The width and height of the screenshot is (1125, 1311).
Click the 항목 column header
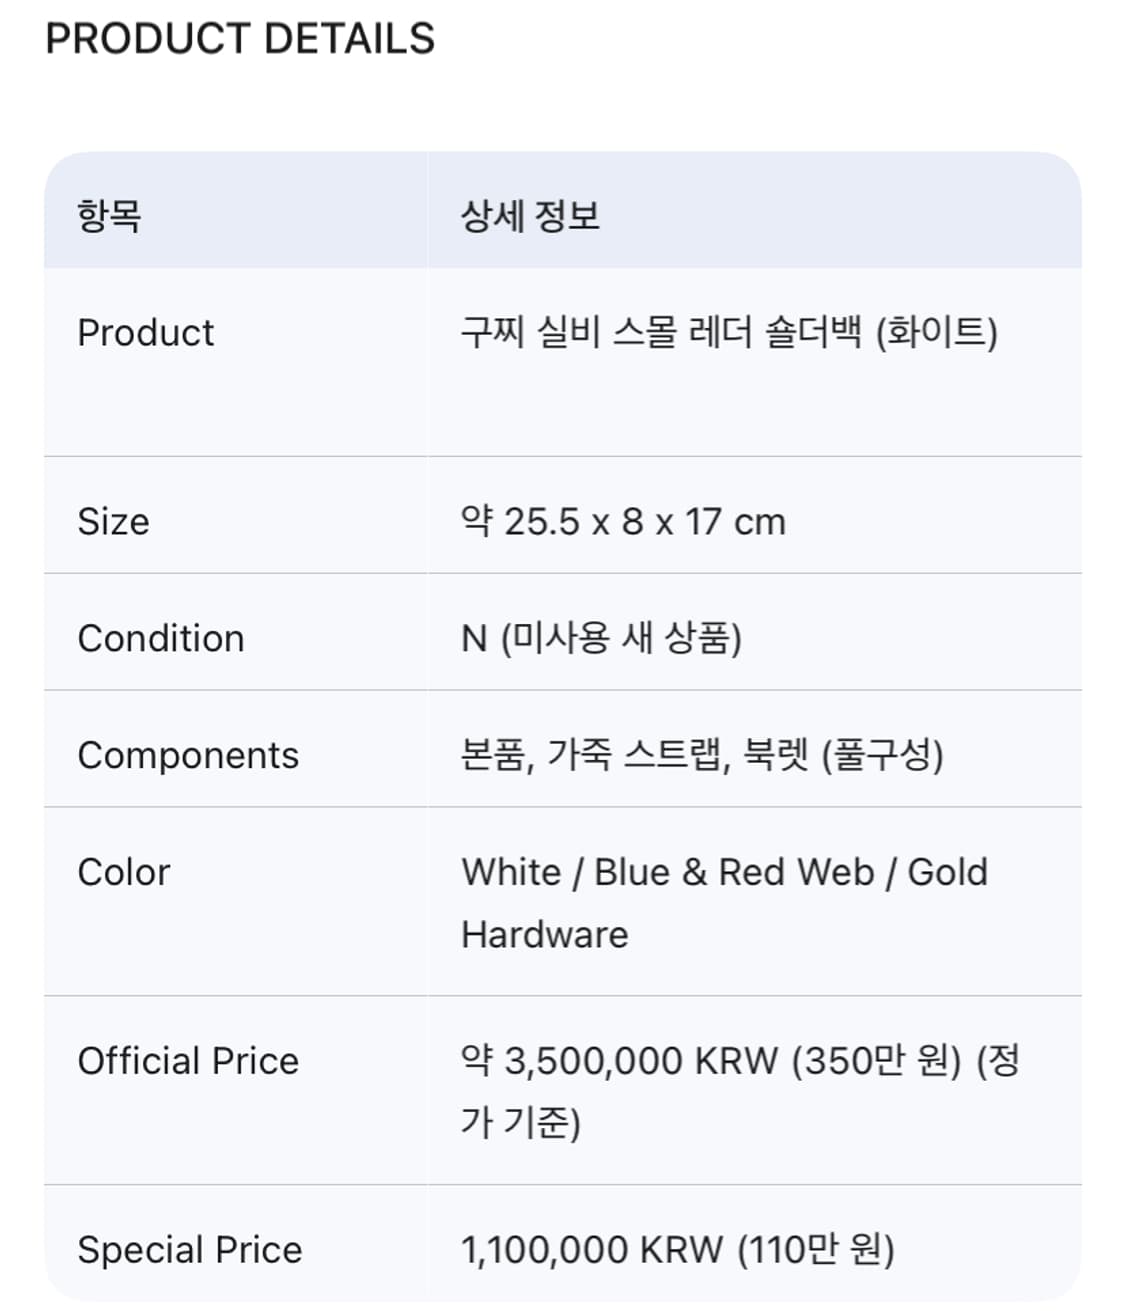[109, 215]
